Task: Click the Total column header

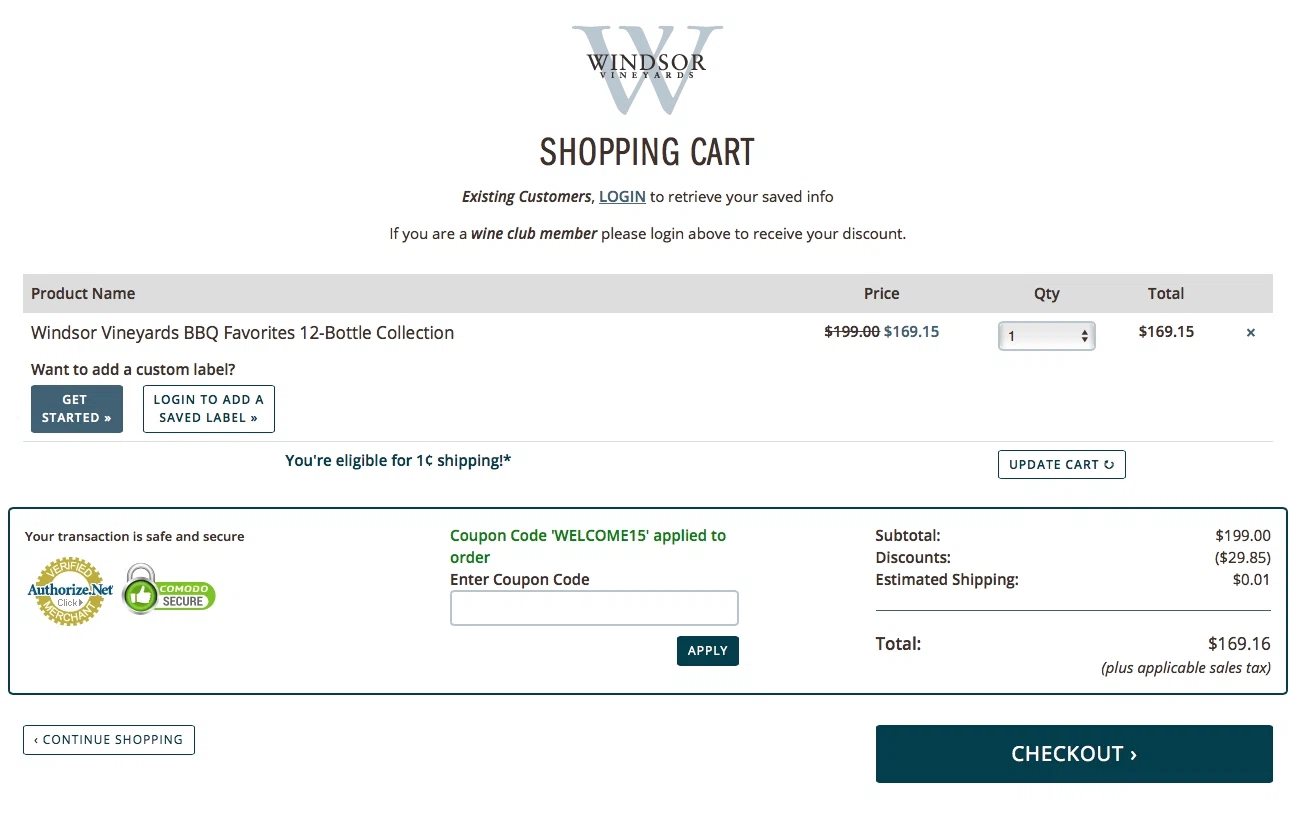Action: tap(1166, 294)
